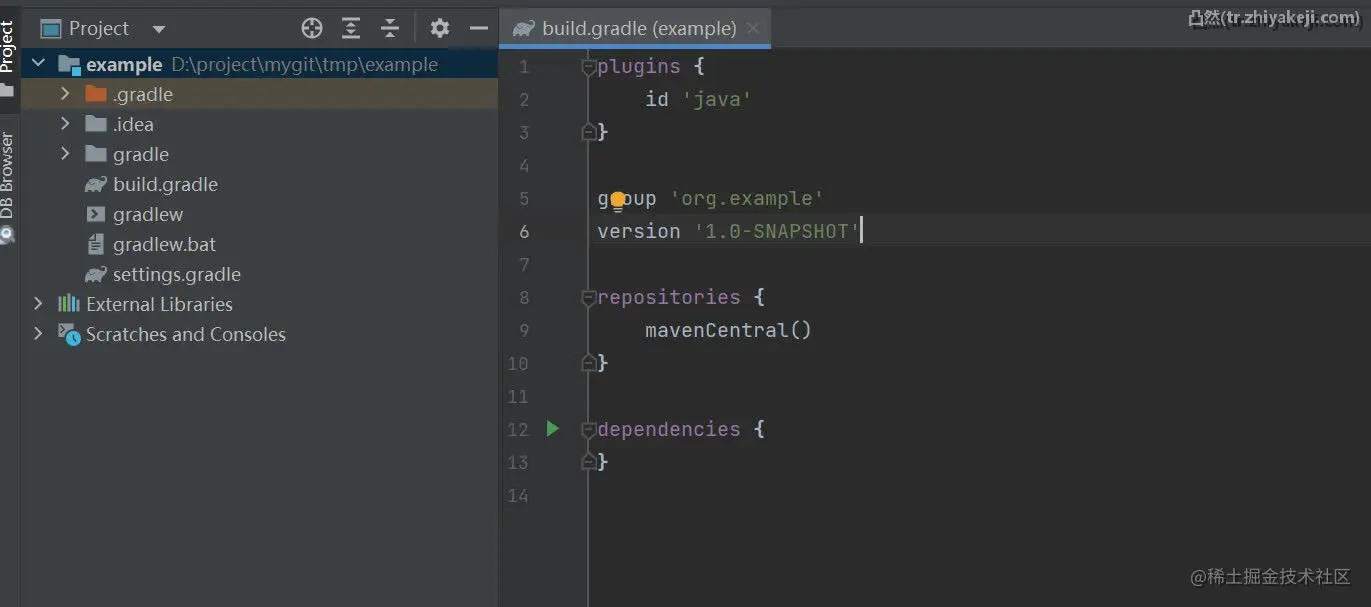Fold the repositories block at line 8

589,298
